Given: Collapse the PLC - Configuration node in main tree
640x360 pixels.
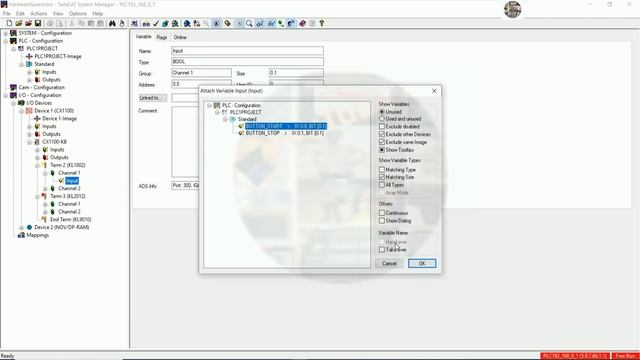Looking at the screenshot, I should click(6, 41).
